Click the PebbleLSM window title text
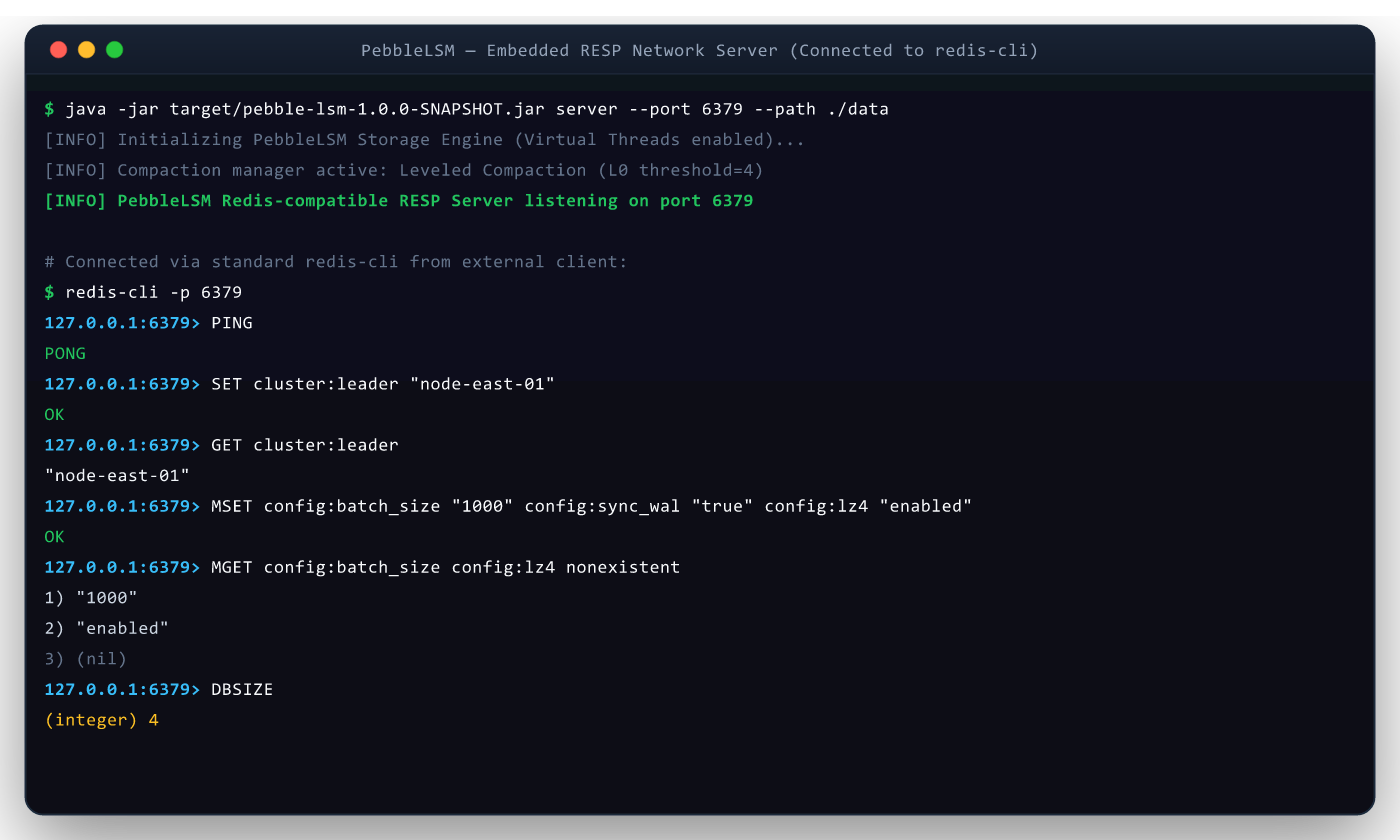1400x840 pixels. point(700,50)
